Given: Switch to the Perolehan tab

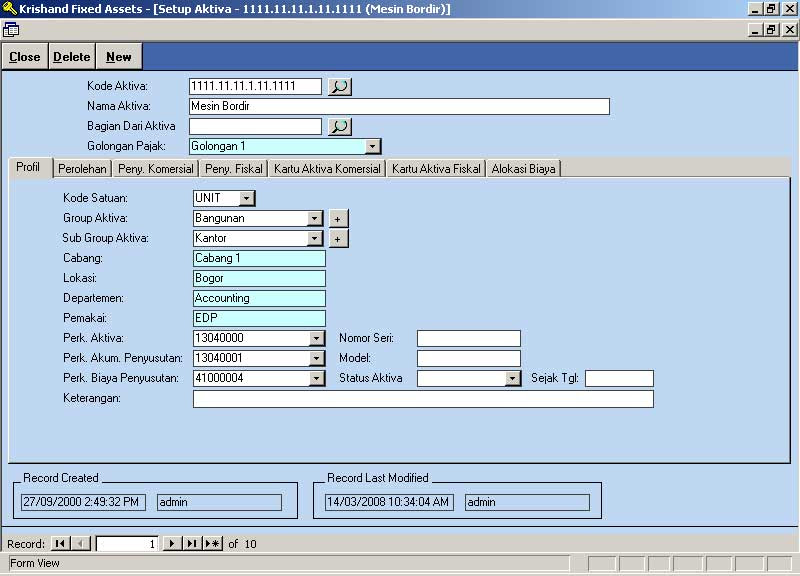Looking at the screenshot, I should pyautogui.click(x=82, y=169).
